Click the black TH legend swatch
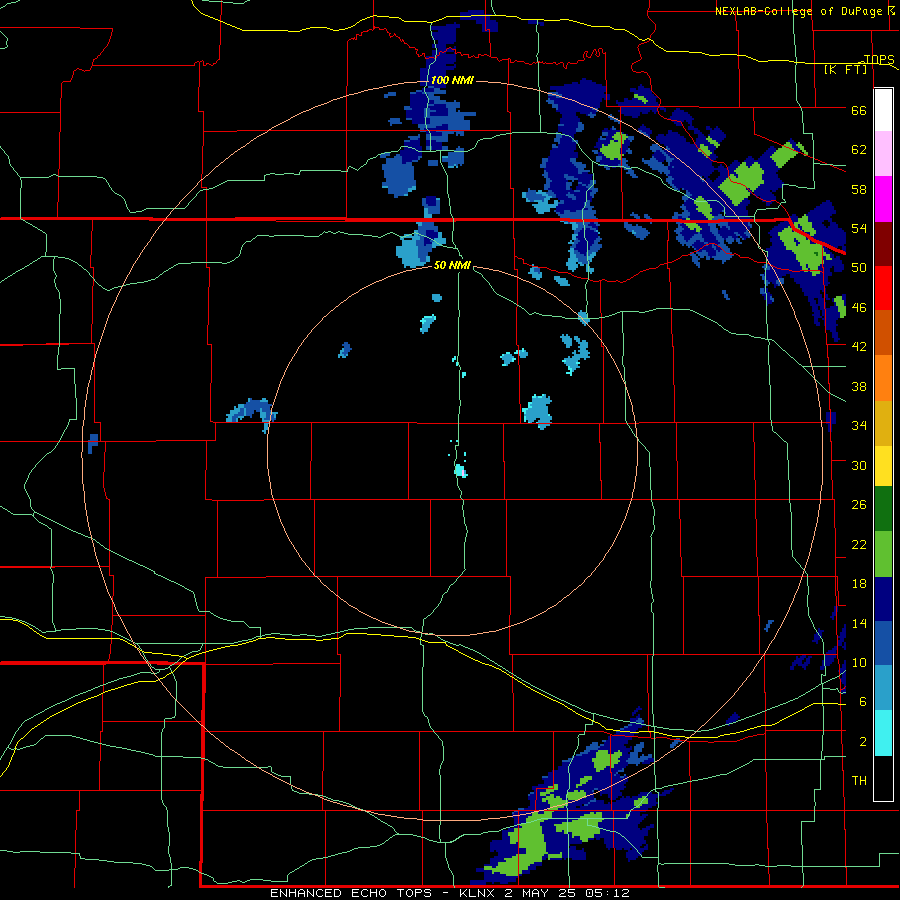This screenshot has height=900, width=900. [883, 778]
